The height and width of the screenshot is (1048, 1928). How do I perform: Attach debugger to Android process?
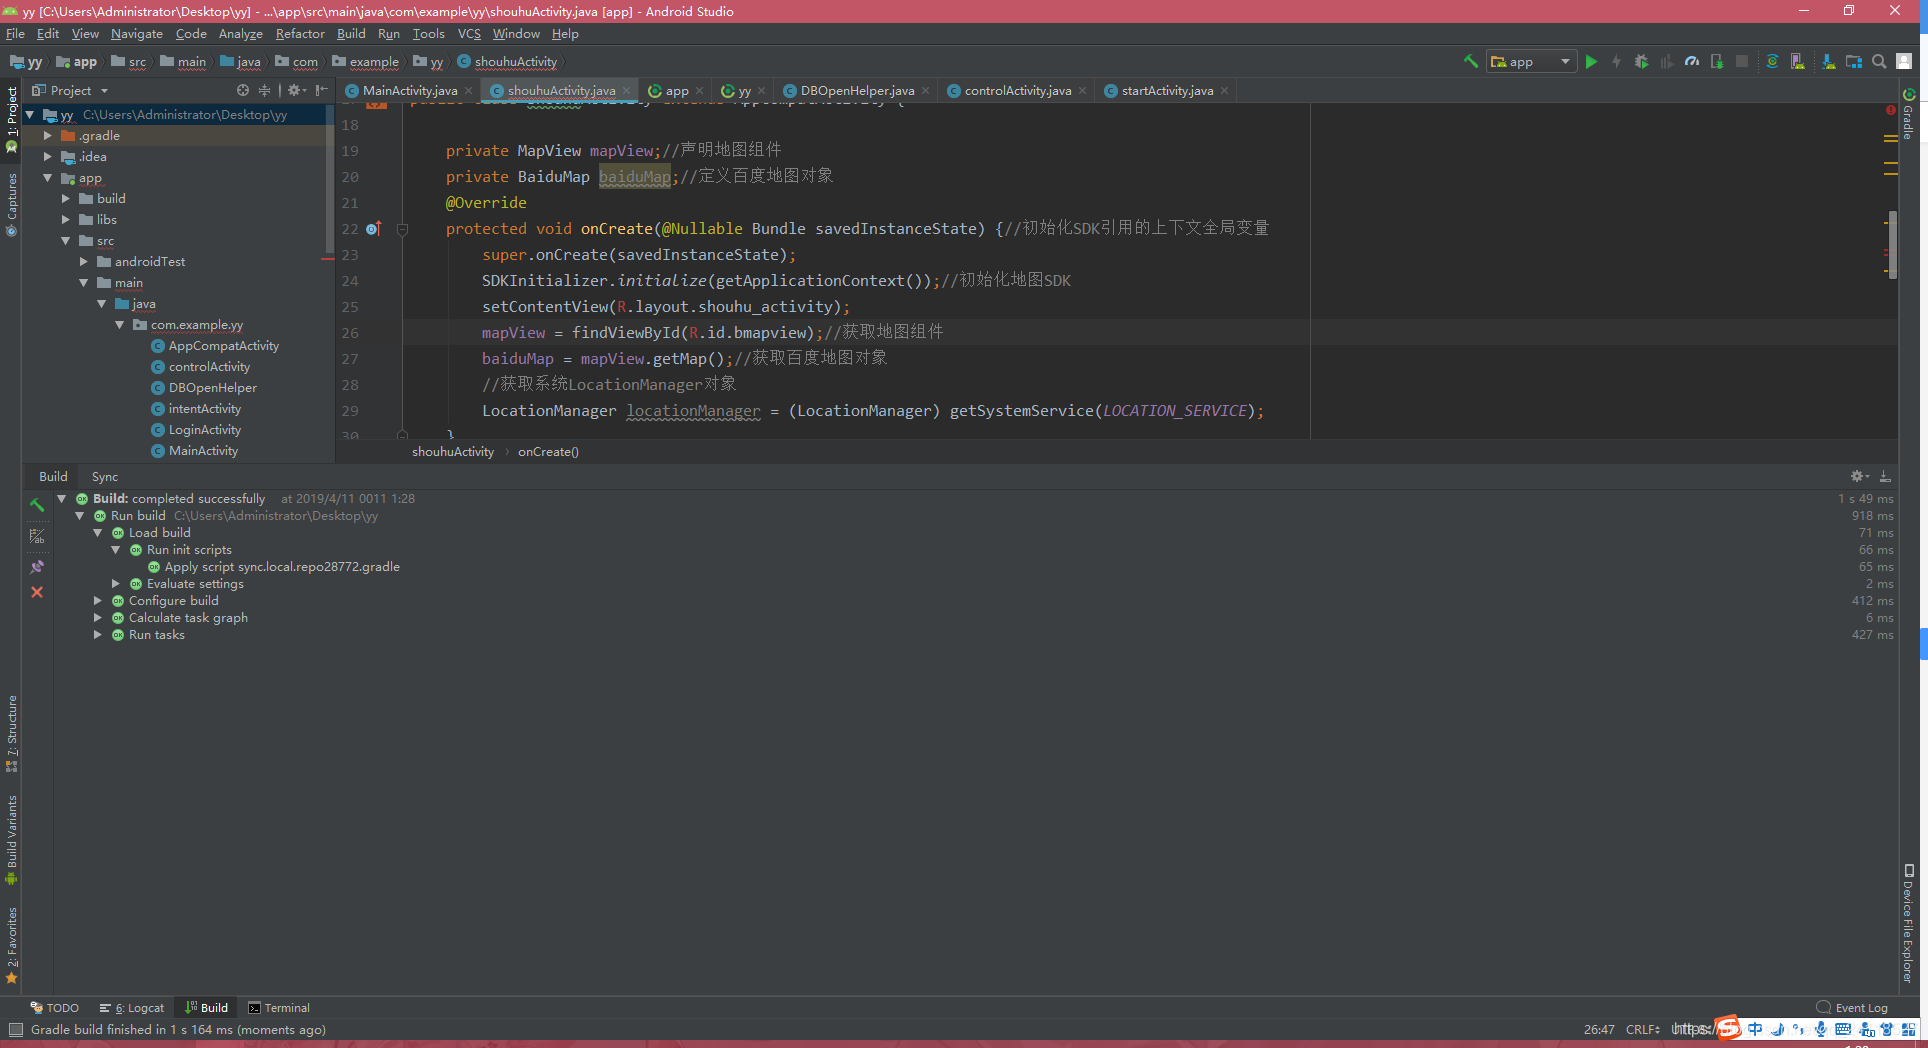[1717, 61]
